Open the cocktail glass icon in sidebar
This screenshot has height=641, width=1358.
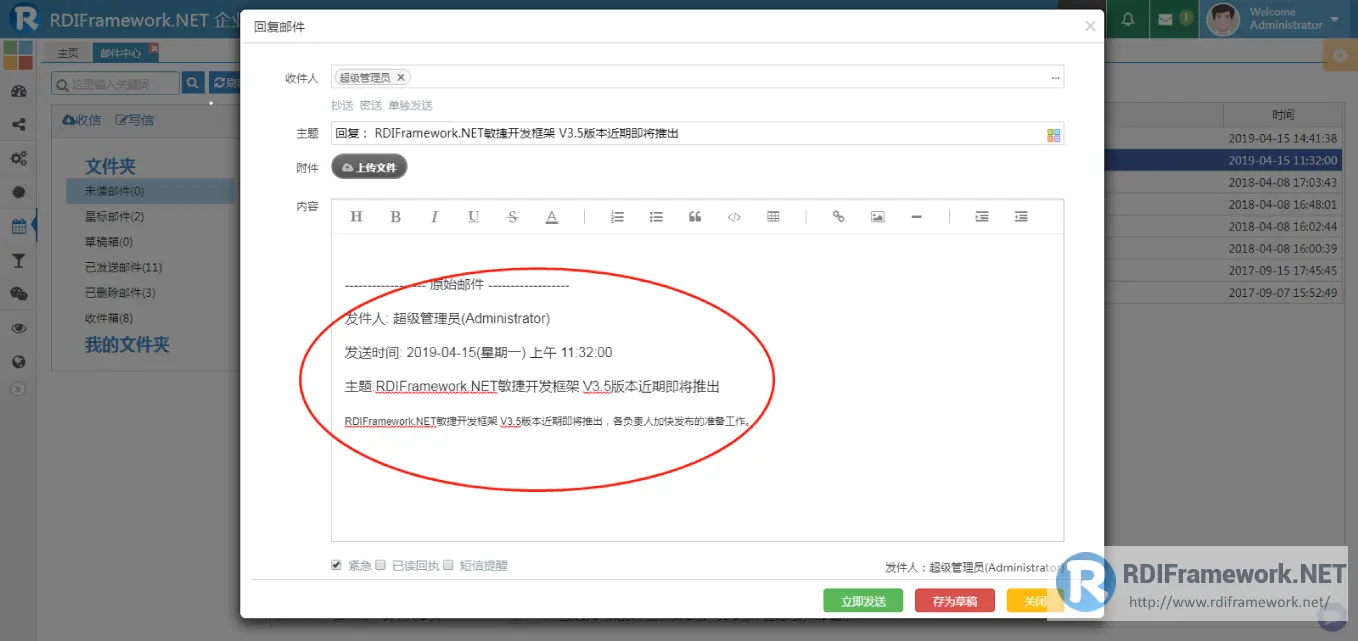(x=18, y=260)
